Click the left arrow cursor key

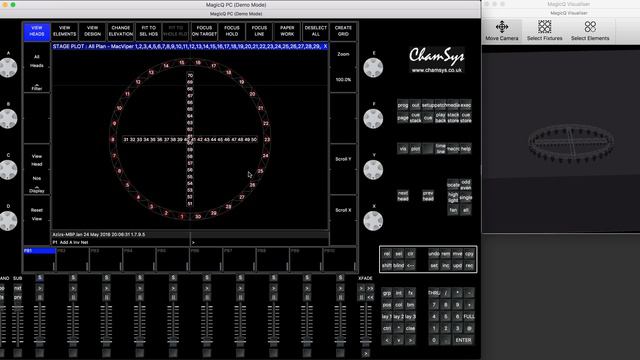coord(387,340)
